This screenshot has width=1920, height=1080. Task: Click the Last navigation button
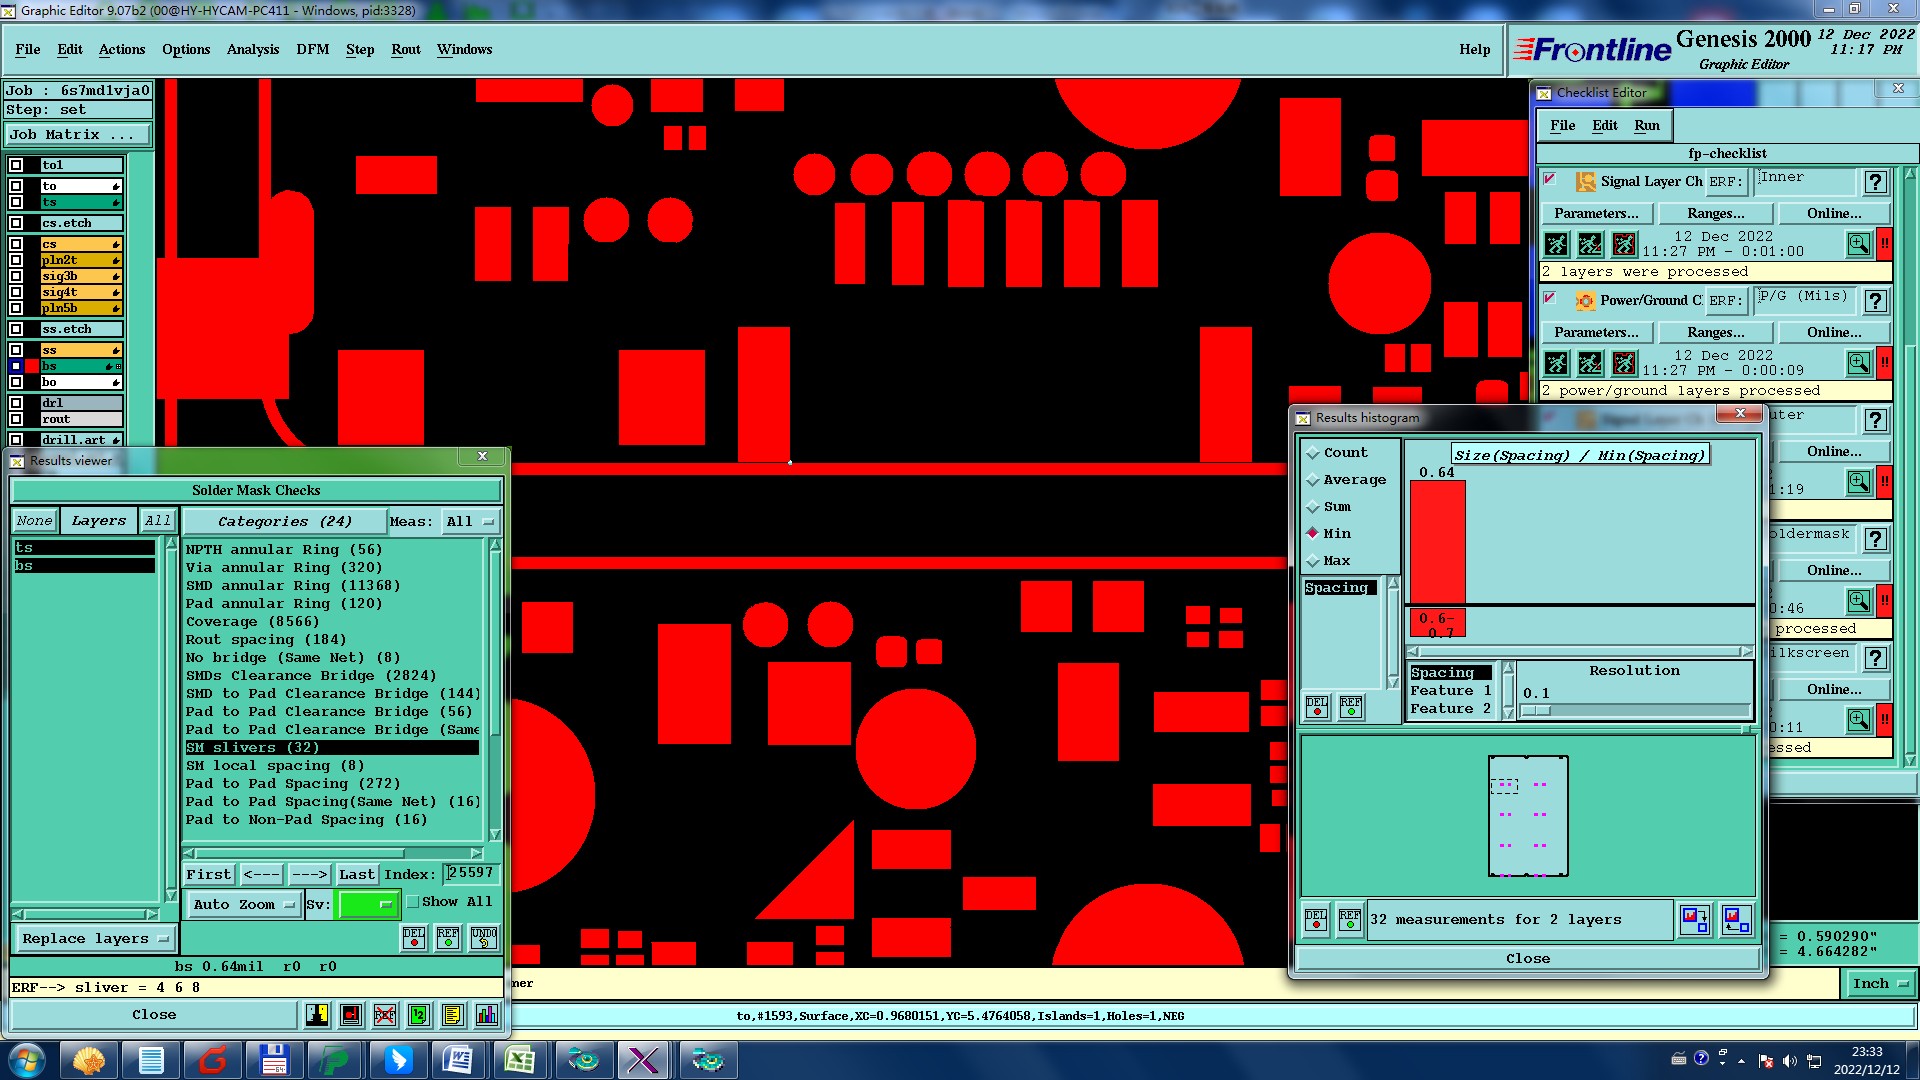[x=356, y=874]
